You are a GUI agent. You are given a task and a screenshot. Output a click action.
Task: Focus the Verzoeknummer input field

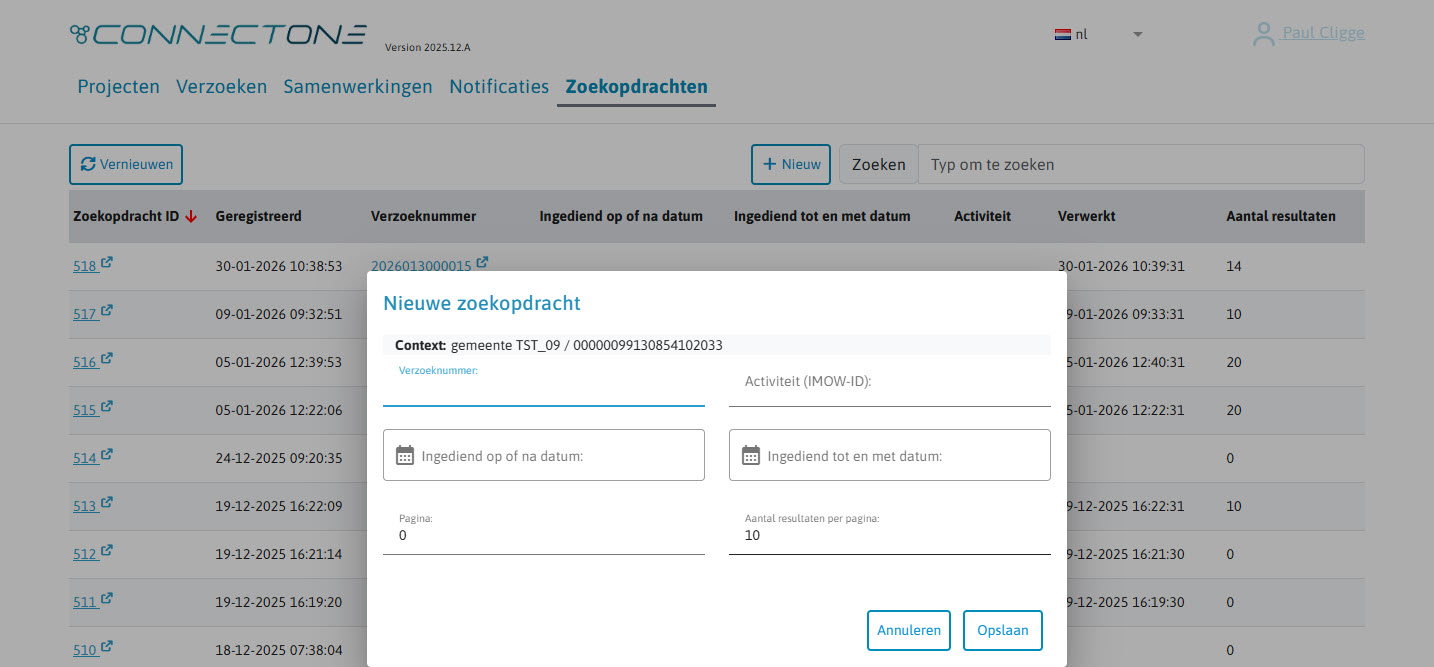[x=544, y=395]
